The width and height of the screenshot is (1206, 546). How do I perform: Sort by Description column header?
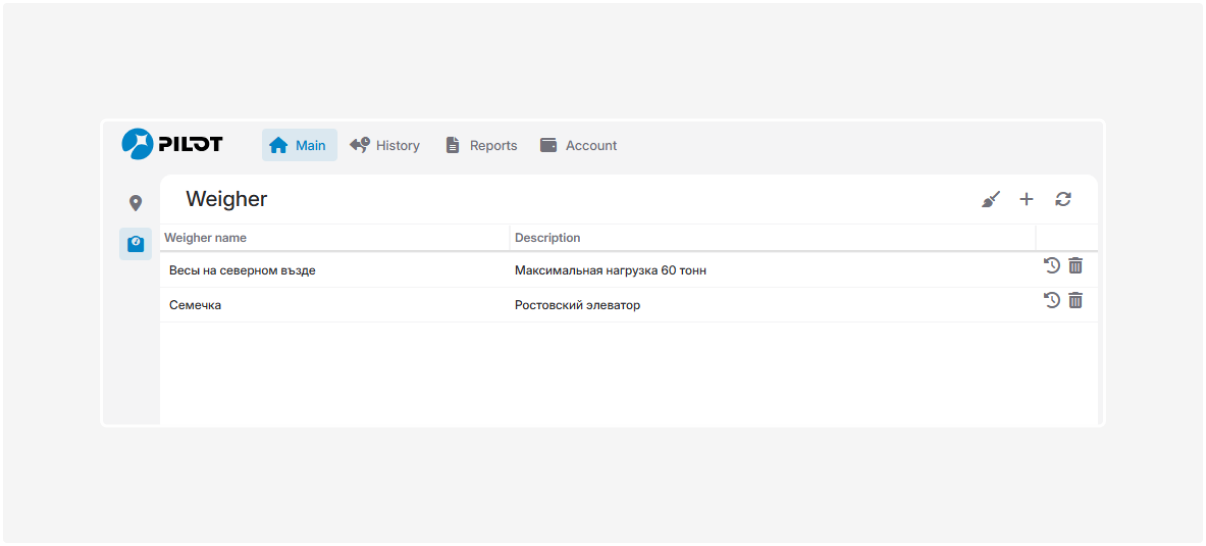click(547, 238)
